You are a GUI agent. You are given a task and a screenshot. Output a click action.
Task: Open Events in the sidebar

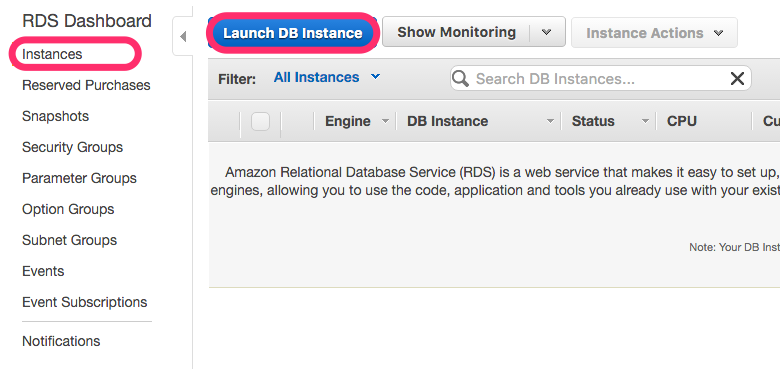pos(43,271)
